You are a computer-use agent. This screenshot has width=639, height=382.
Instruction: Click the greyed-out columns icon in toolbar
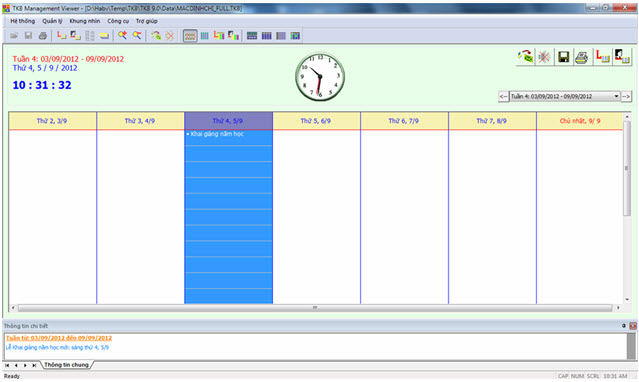90,36
